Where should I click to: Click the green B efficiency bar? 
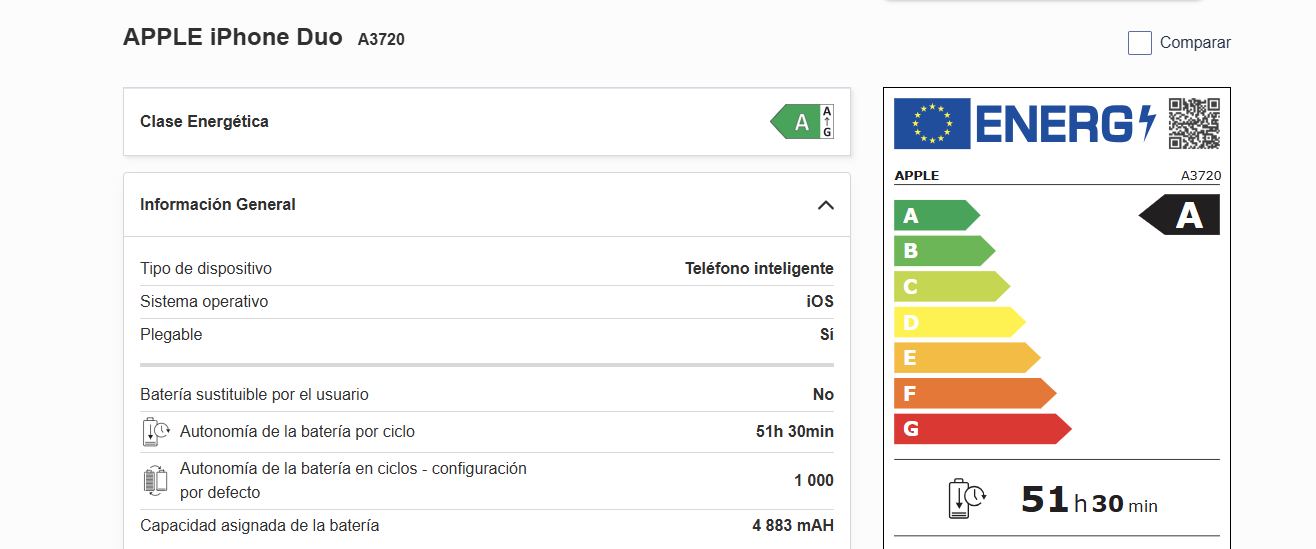coord(944,251)
